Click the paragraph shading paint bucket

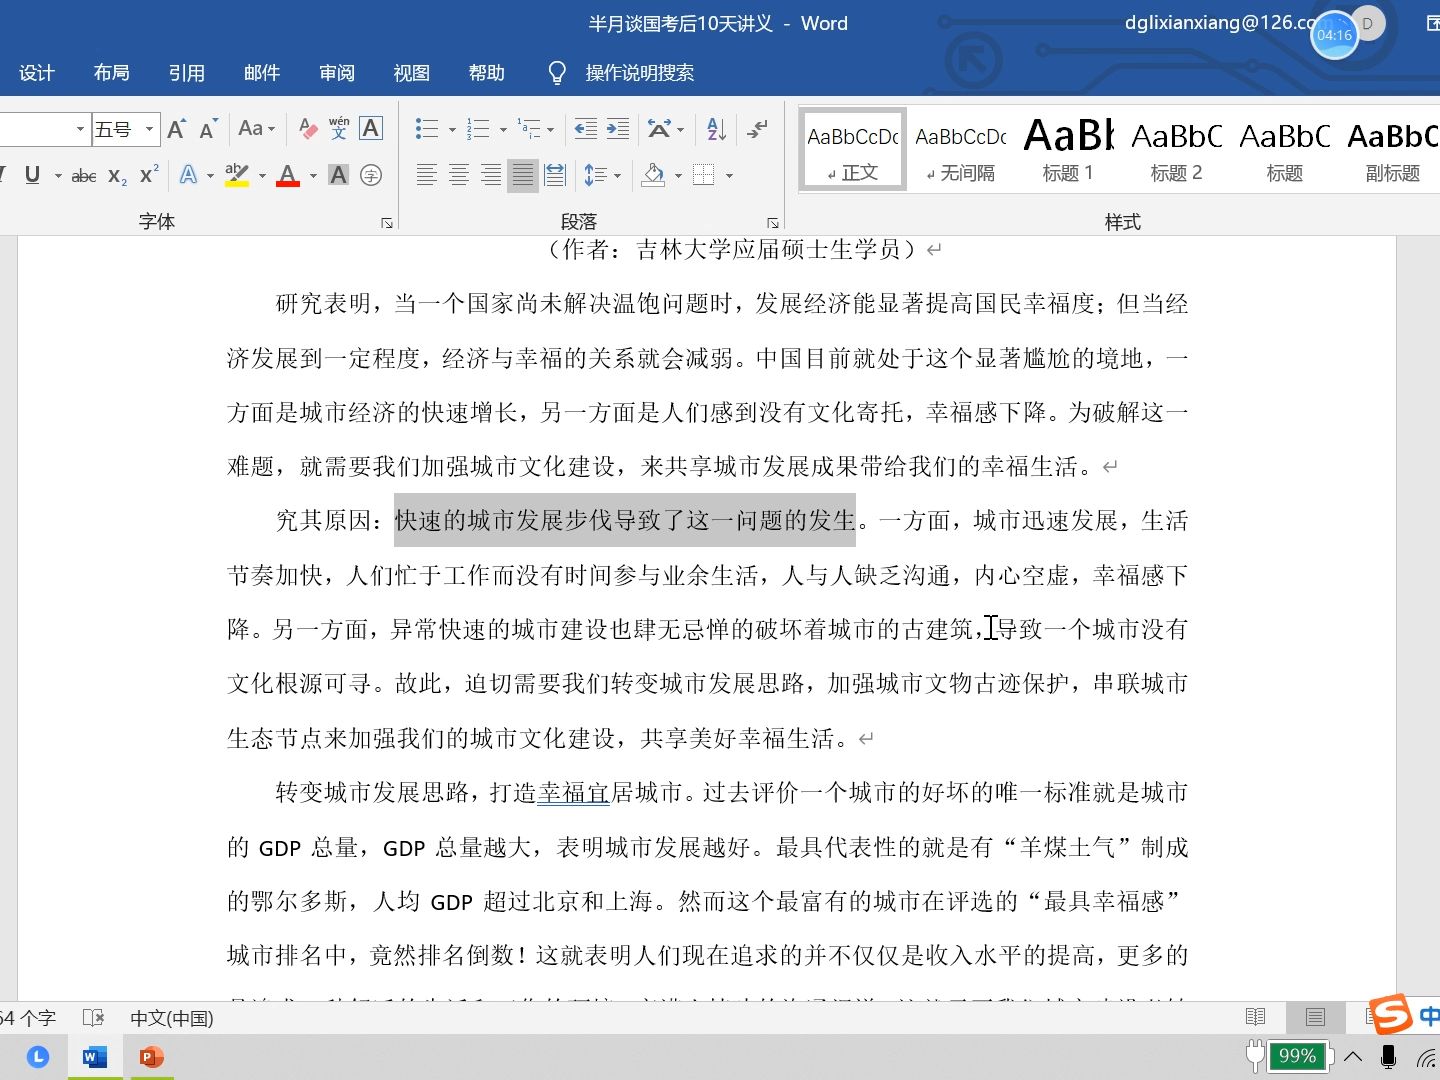(x=654, y=176)
